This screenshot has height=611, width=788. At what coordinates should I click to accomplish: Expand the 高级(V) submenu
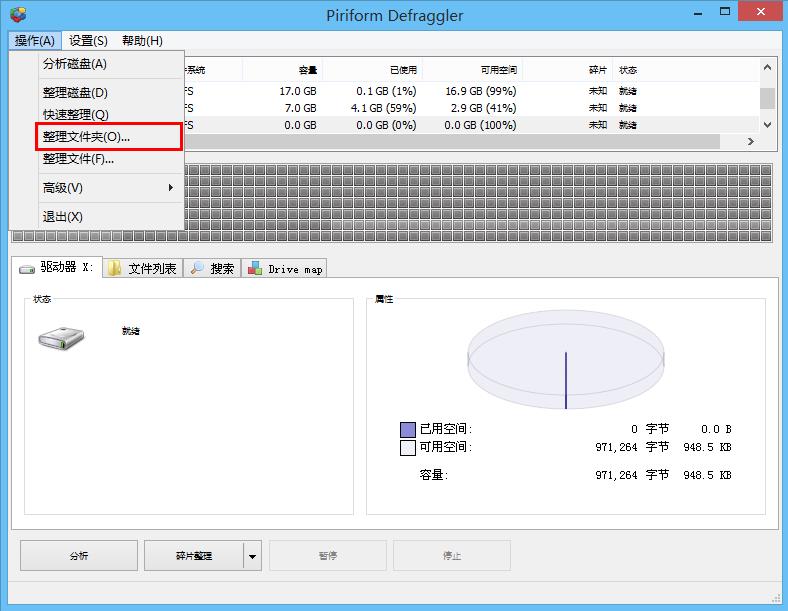(x=110, y=188)
